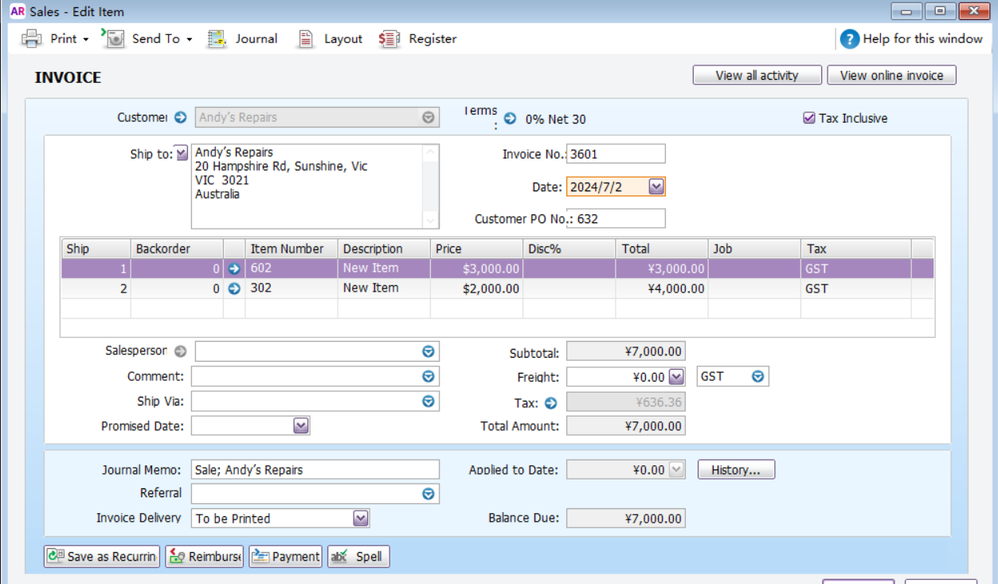Open the Register icon in toolbar

click(389, 39)
